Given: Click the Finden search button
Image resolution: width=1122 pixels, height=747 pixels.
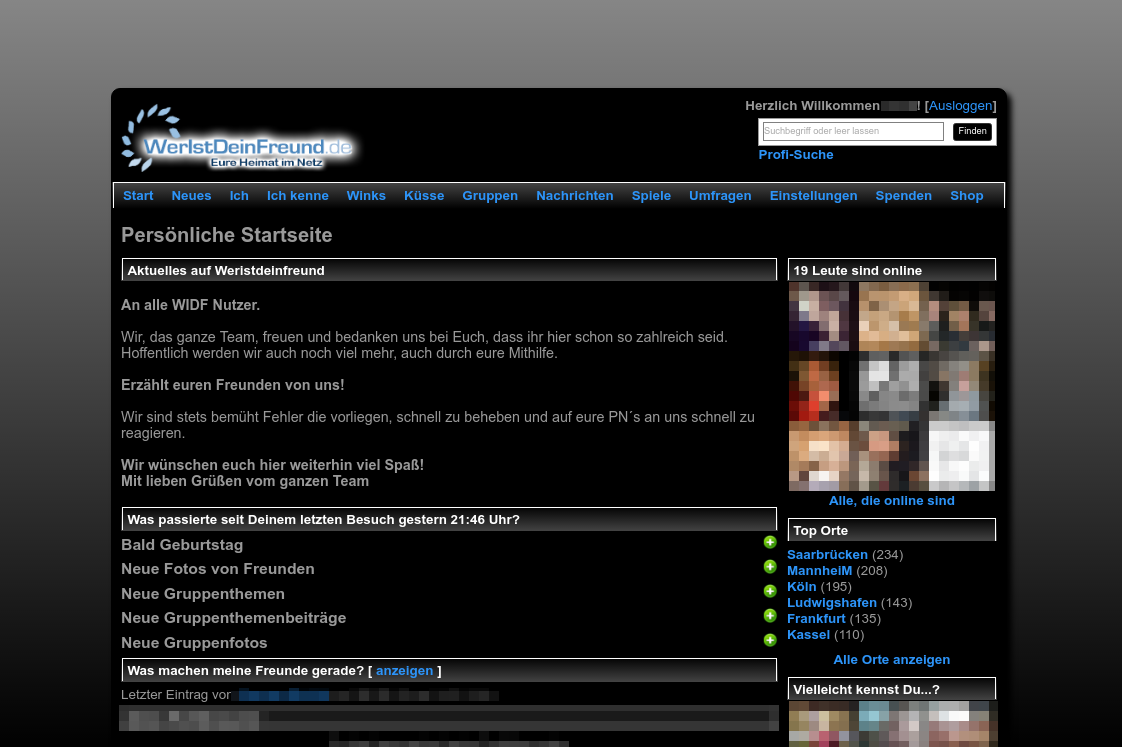Looking at the screenshot, I should point(972,131).
